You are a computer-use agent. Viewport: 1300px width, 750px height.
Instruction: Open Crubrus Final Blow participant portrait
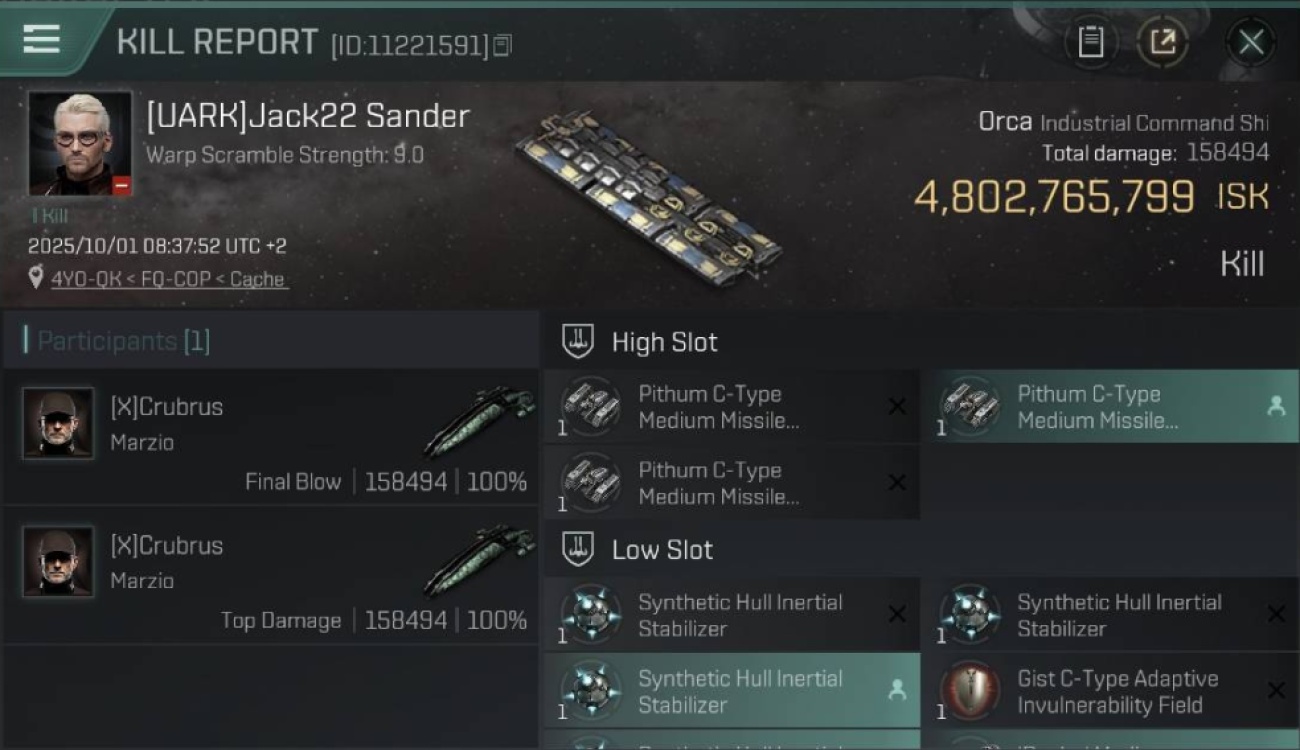coord(58,424)
